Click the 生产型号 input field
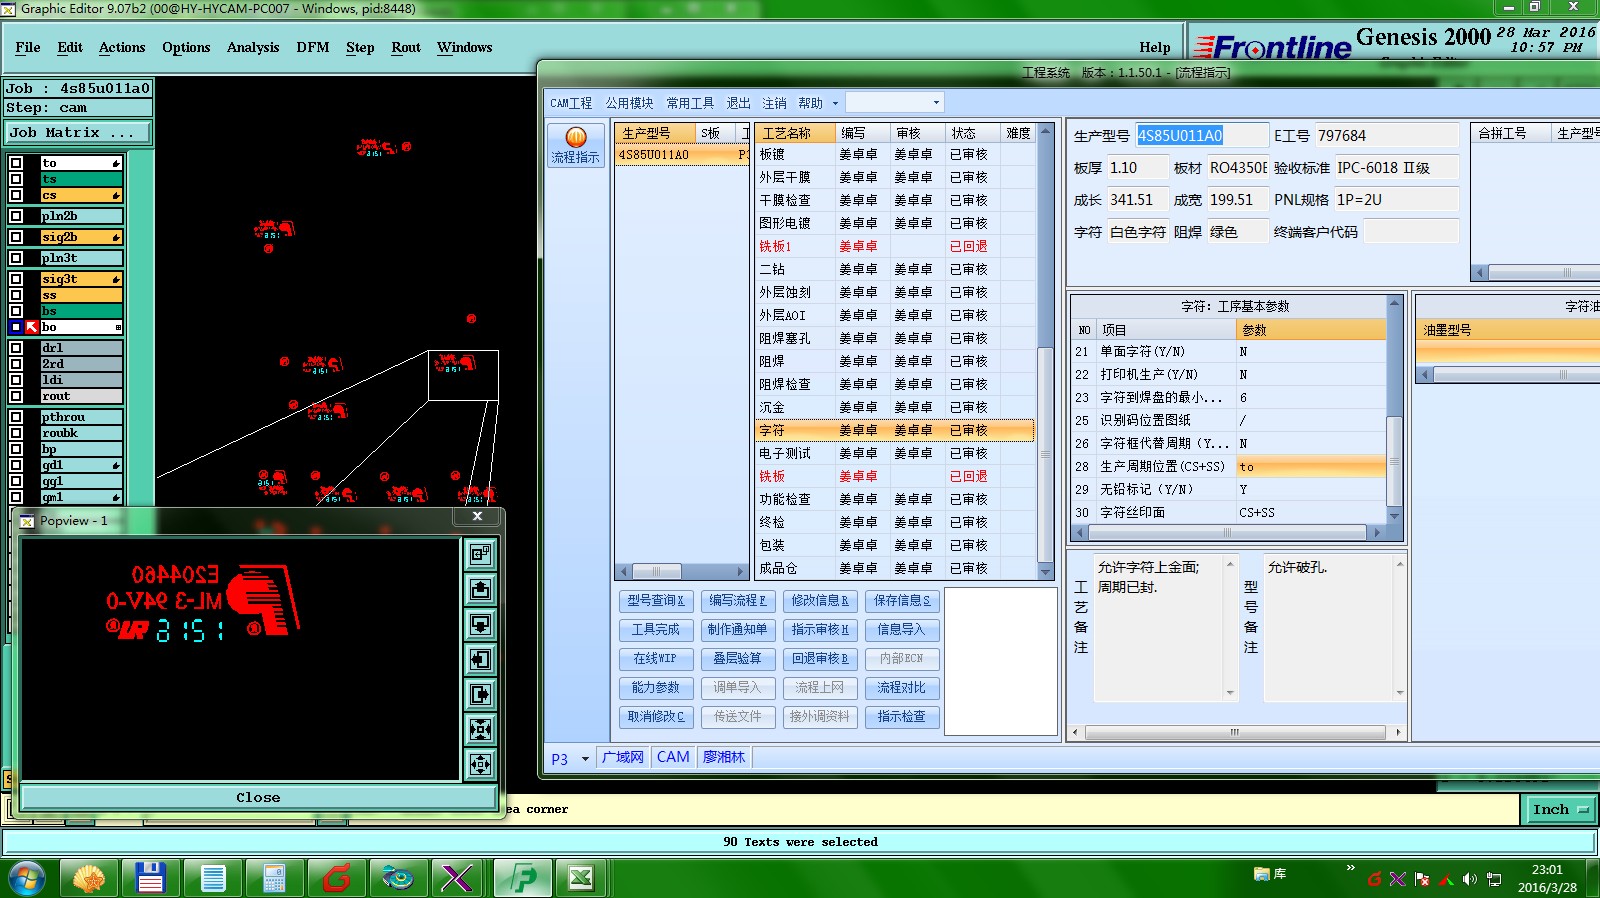 (x=1200, y=136)
